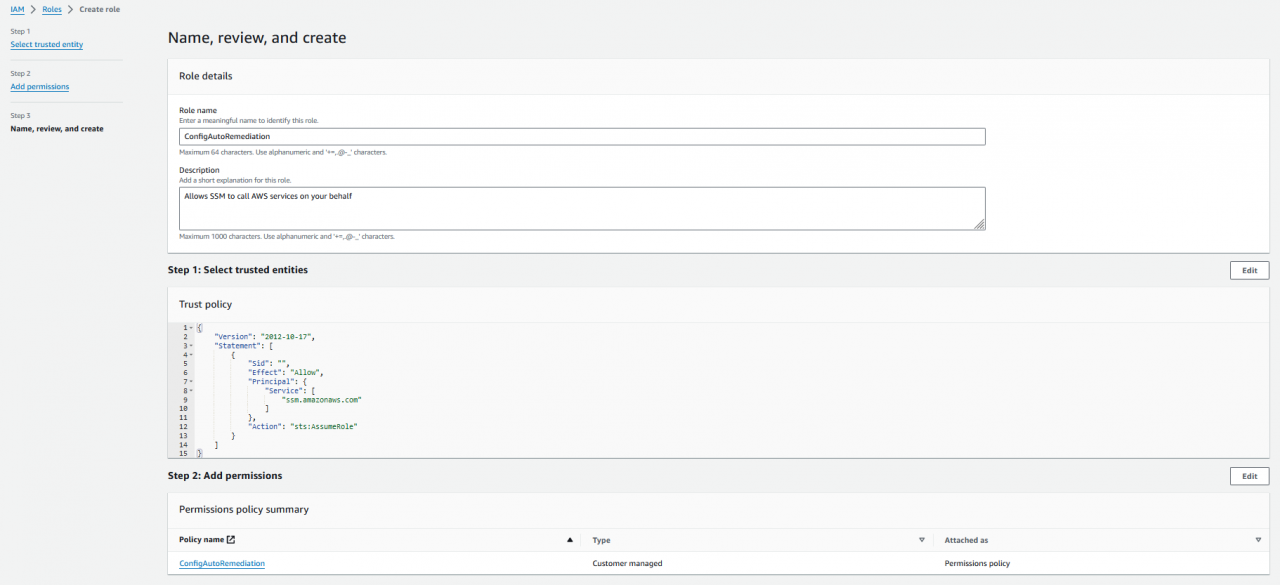
Task: Sort by Attached as column arrow
Action: [x=1258, y=540]
